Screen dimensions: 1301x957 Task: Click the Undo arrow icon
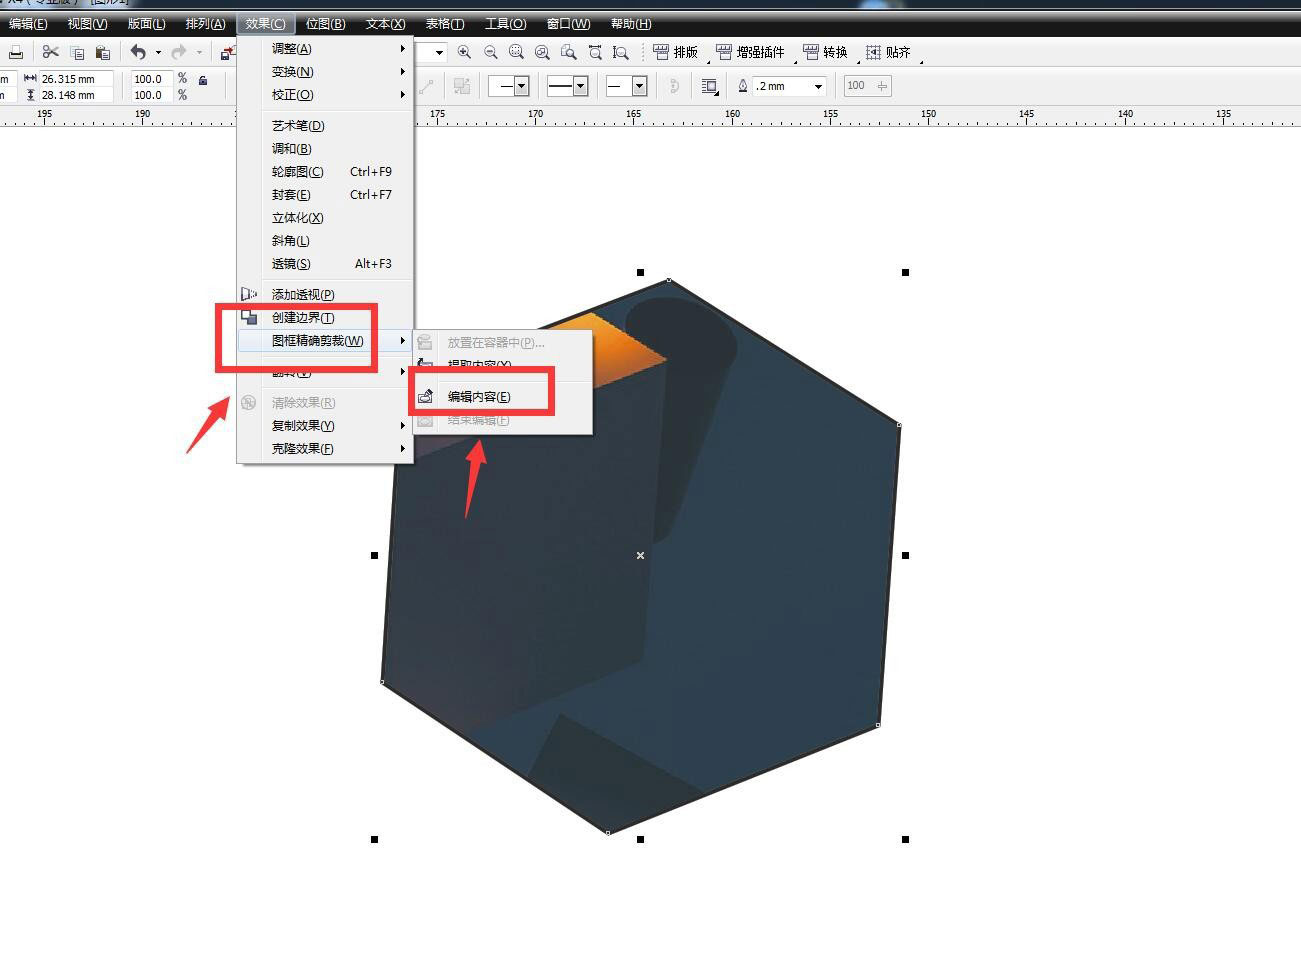[138, 52]
